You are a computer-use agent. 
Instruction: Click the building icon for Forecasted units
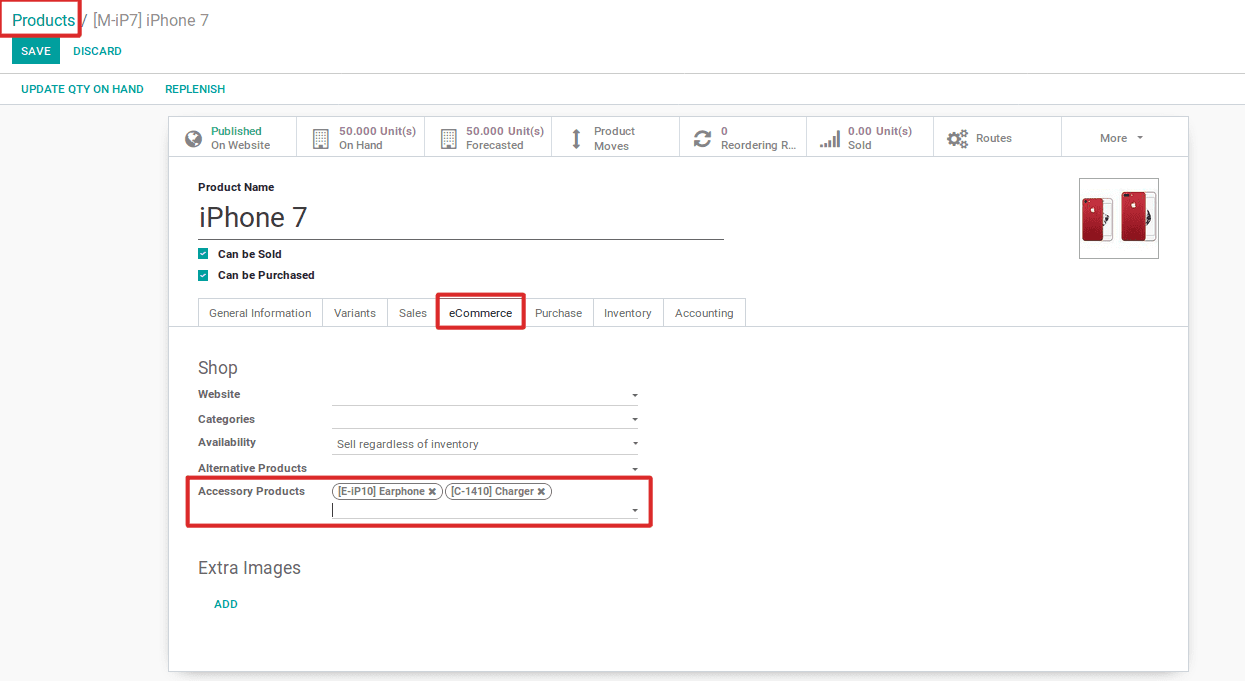pyautogui.click(x=448, y=138)
